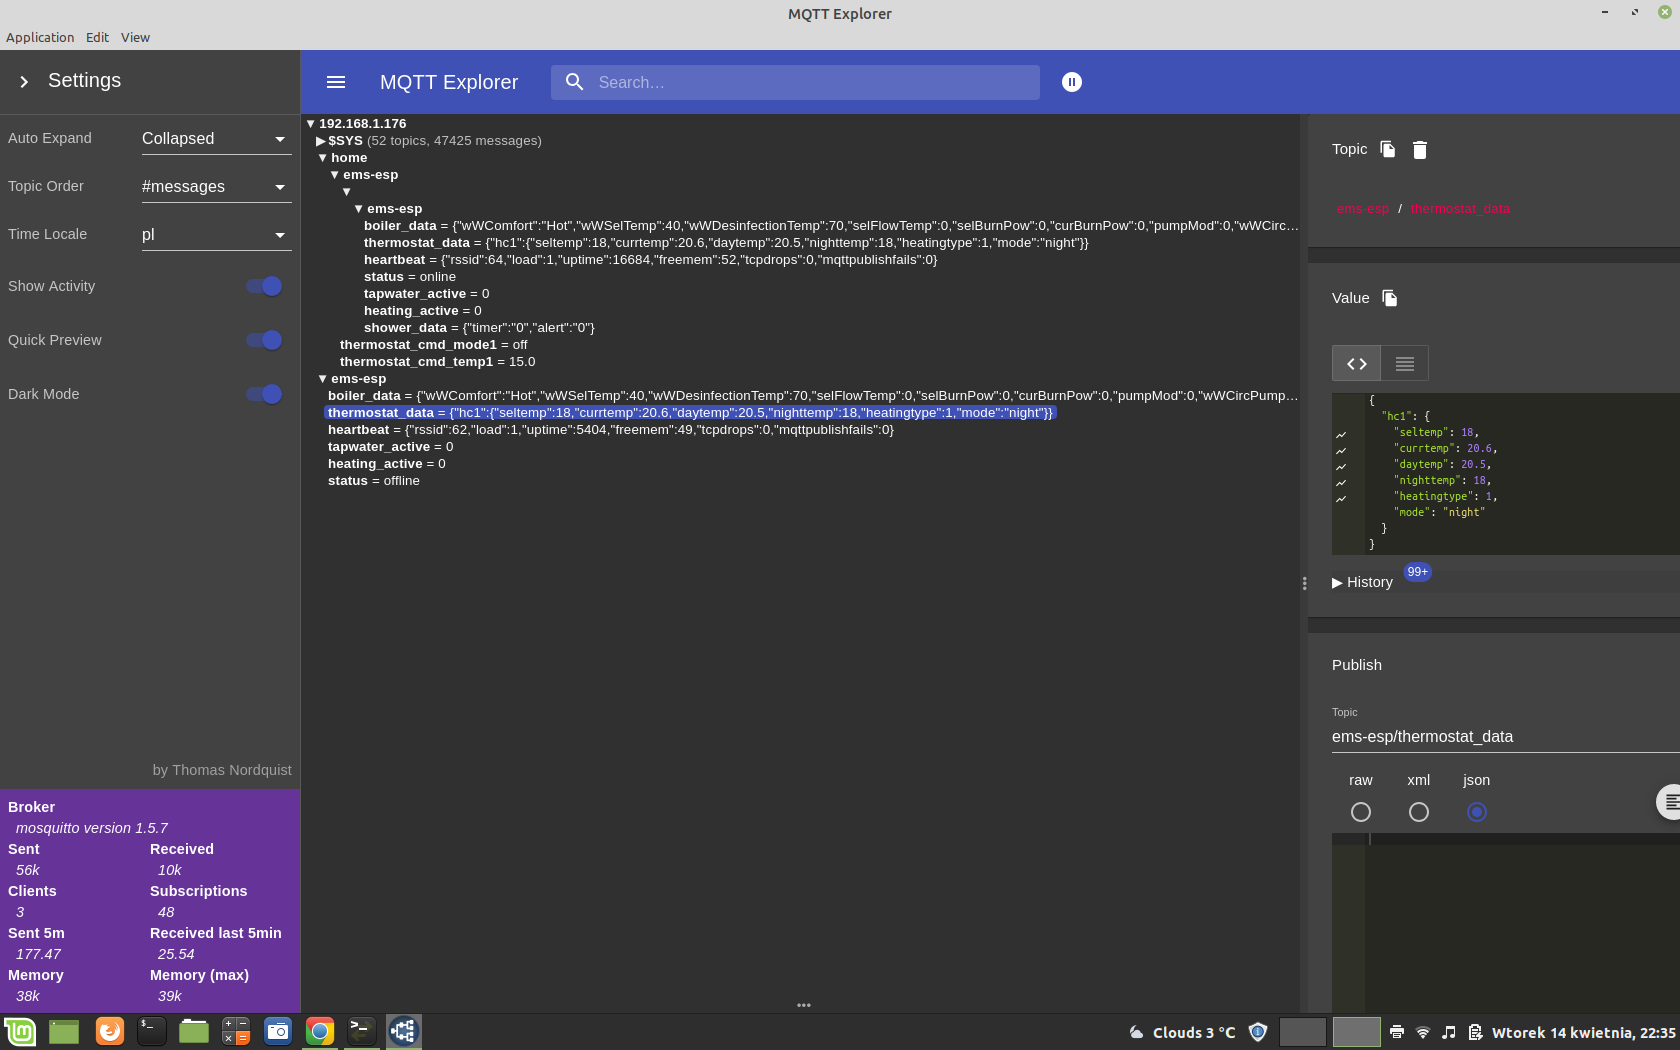
Task: Expand the $SYS topic tree
Action: [320, 140]
